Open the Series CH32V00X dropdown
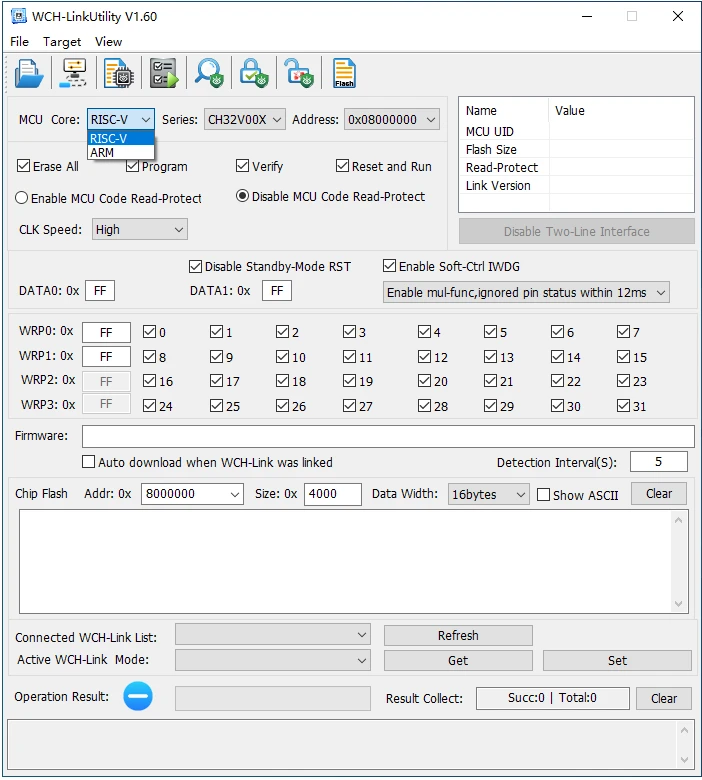This screenshot has height=780, width=702. (245, 119)
